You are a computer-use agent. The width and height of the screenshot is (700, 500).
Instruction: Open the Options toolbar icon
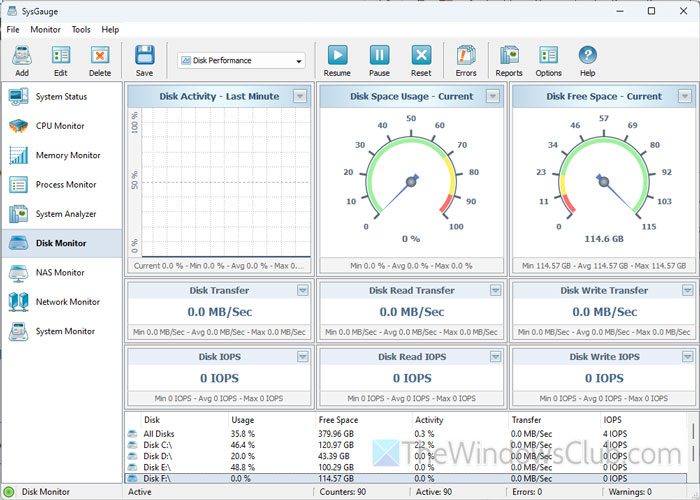(548, 56)
